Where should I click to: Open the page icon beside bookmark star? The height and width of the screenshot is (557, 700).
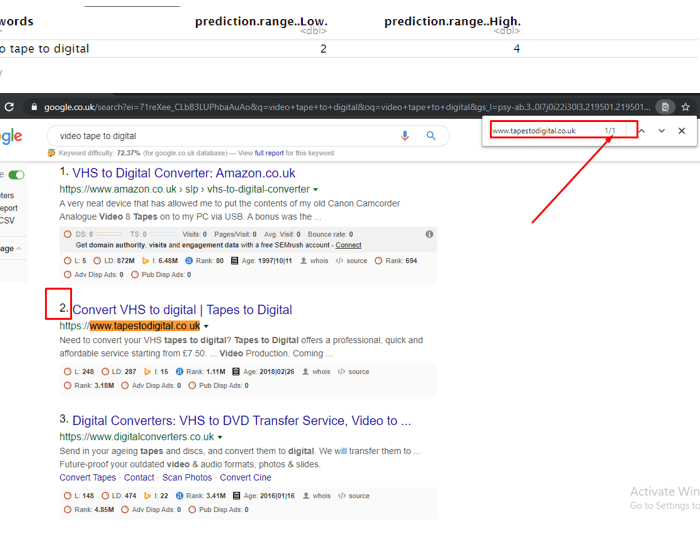(665, 107)
